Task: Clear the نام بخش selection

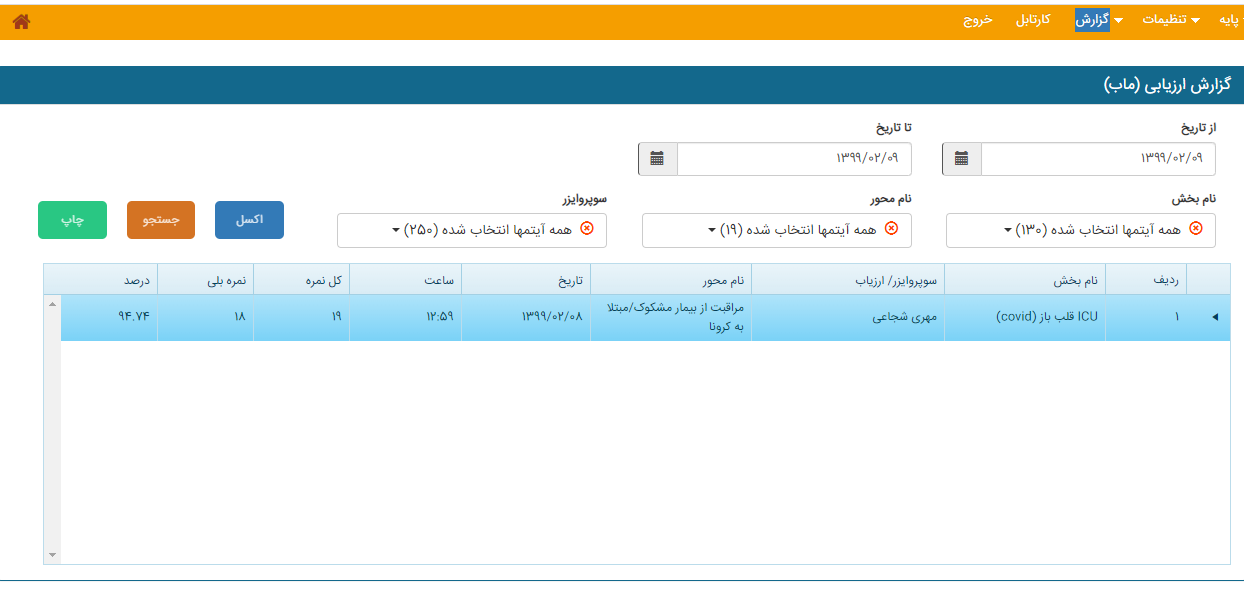Action: (1196, 229)
